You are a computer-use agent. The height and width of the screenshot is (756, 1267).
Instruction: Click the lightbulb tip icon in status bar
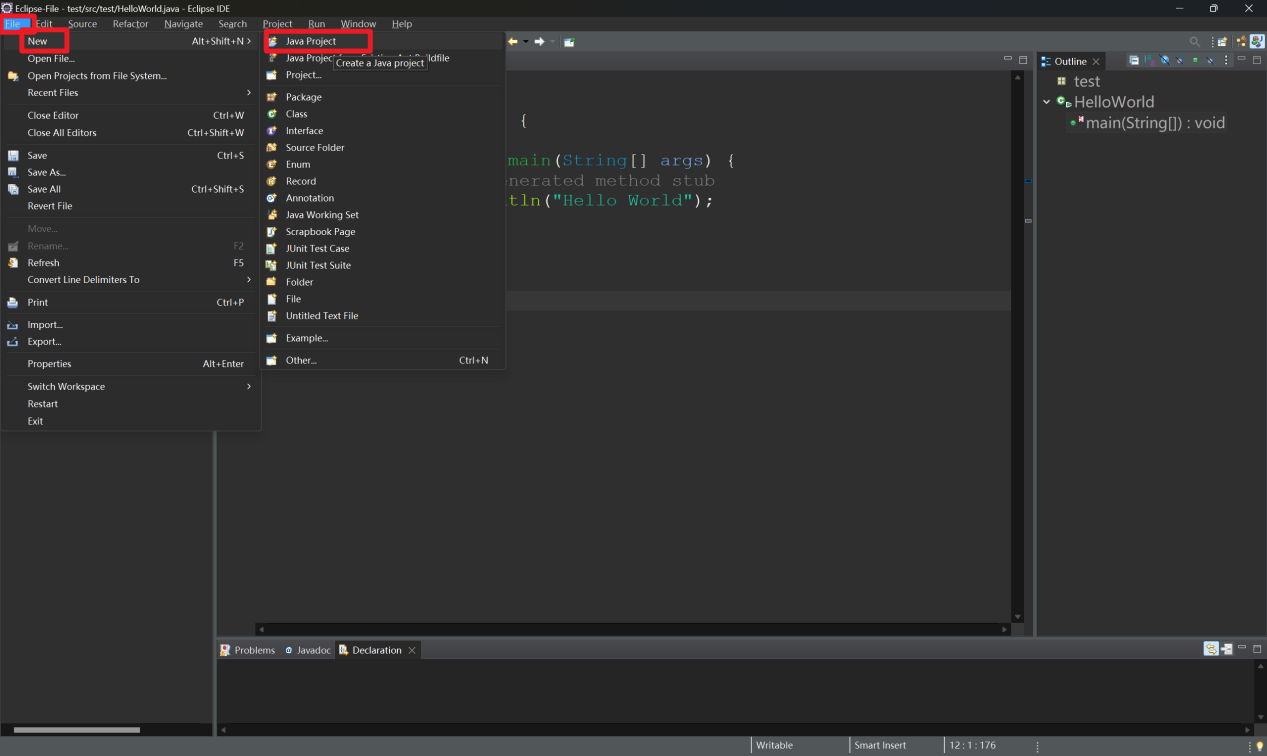(x=1259, y=746)
